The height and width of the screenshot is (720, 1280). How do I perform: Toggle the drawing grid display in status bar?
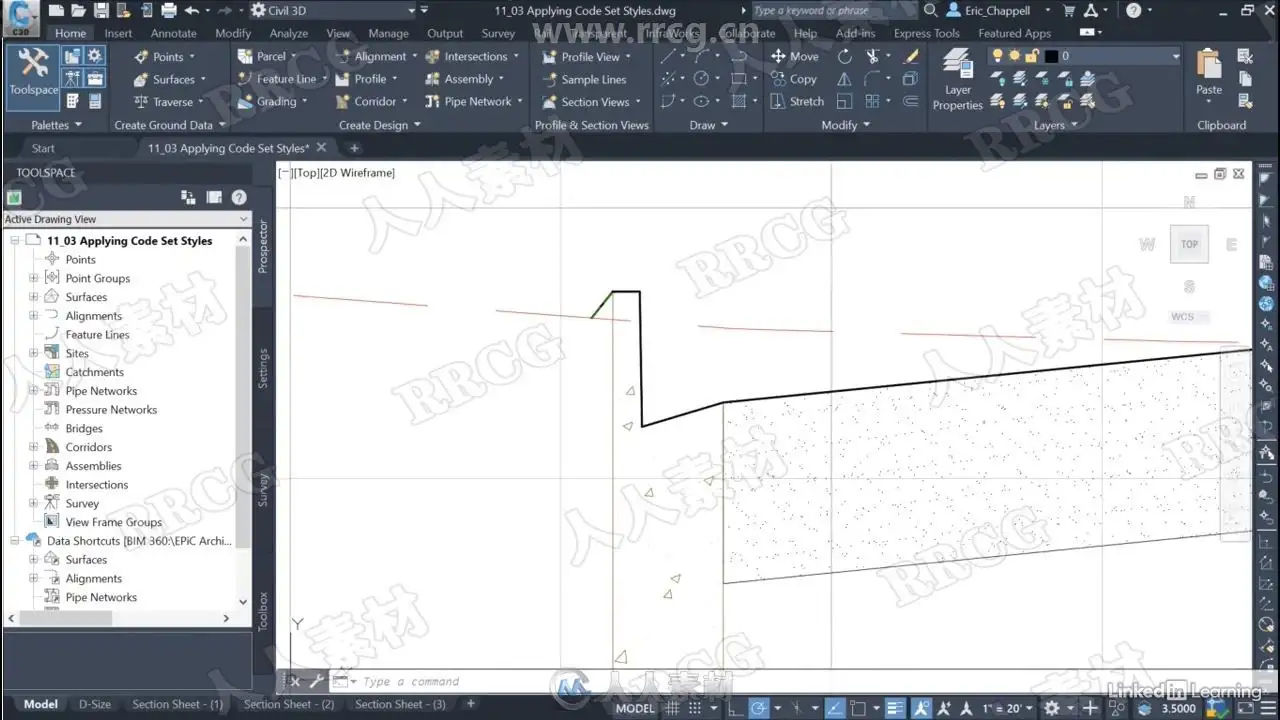click(x=672, y=708)
